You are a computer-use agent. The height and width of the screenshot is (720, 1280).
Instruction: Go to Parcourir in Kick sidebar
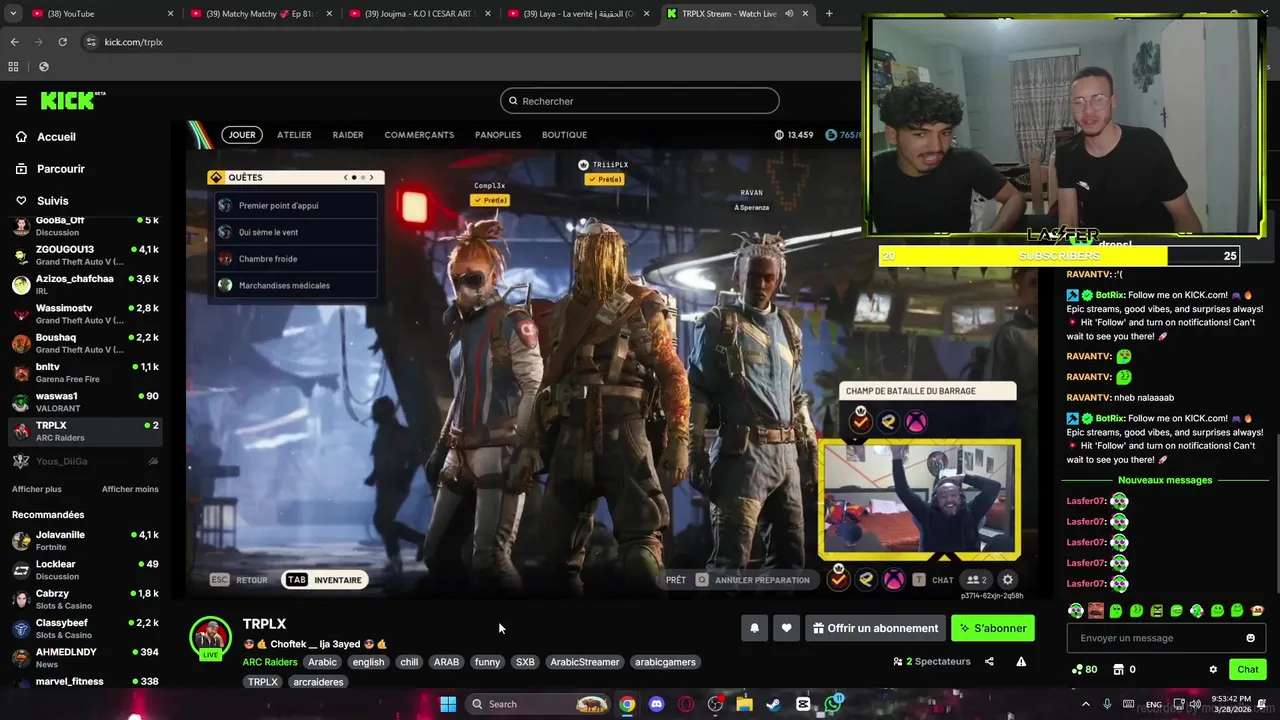coord(60,169)
